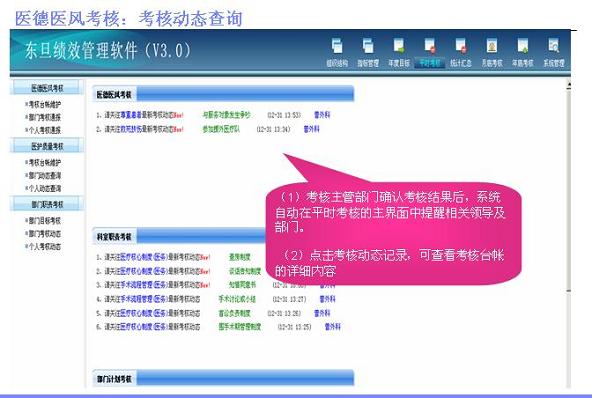Open the 手术讨论或小结 green record link
Image resolution: width=592 pixels, height=398 pixels.
coord(237,299)
